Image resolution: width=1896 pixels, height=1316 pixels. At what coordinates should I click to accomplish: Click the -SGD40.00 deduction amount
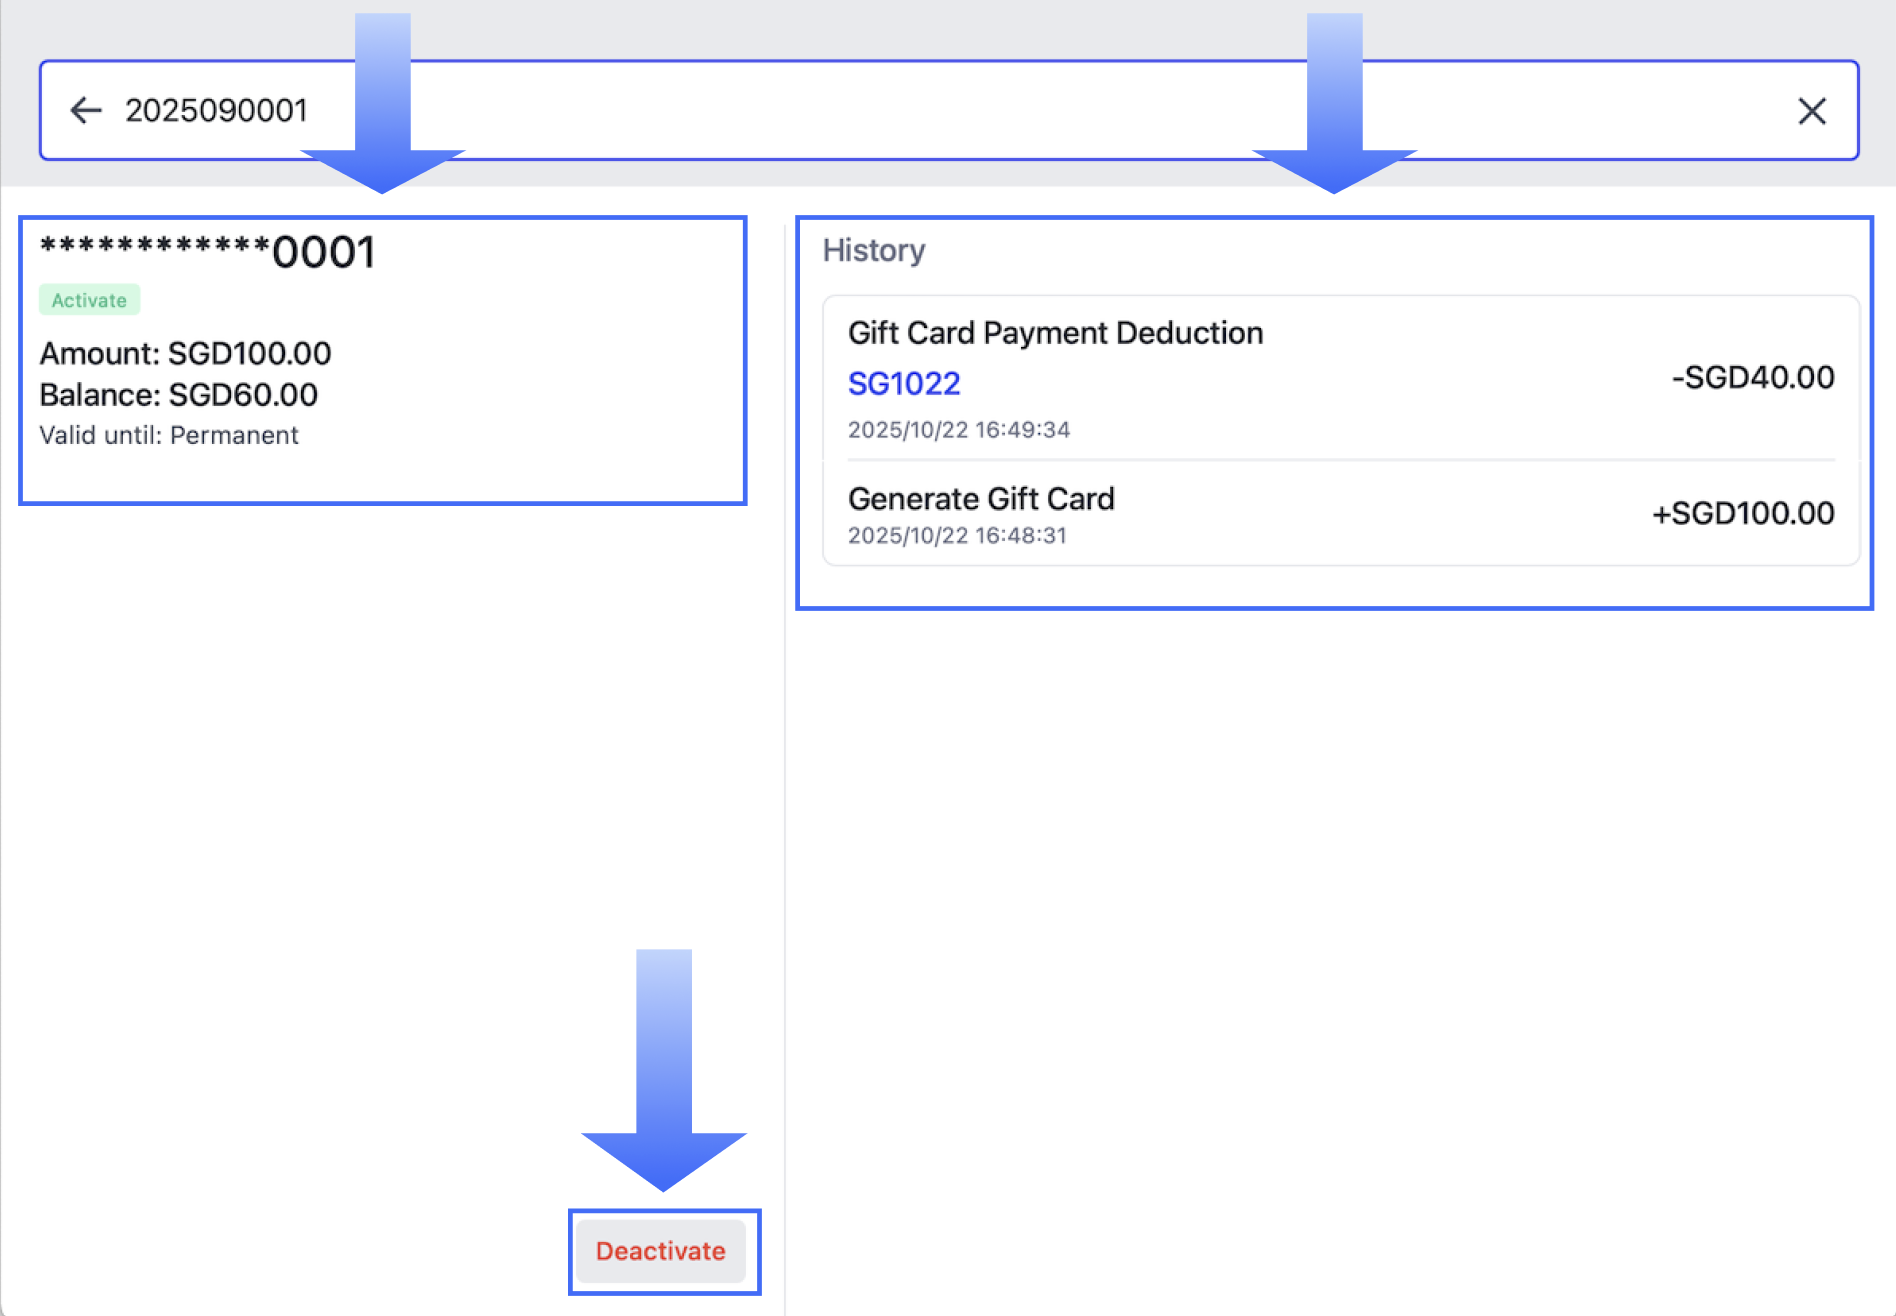[x=1753, y=377]
